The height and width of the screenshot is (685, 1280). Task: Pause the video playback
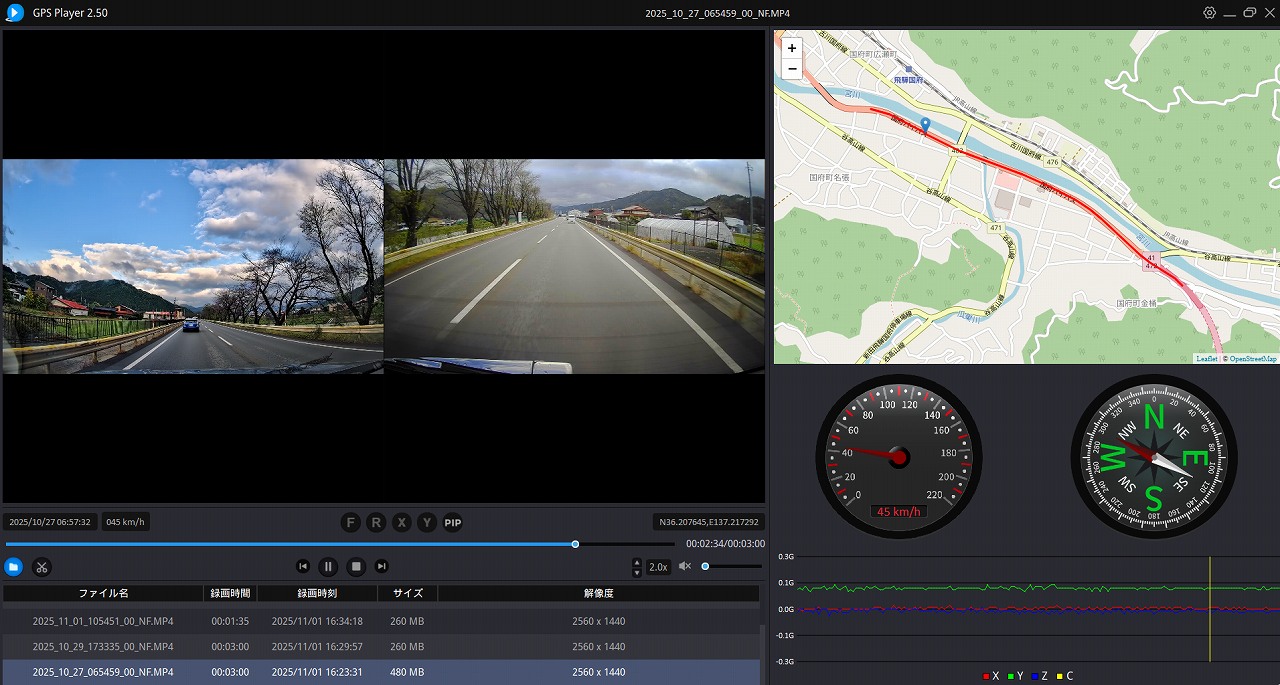(x=328, y=567)
